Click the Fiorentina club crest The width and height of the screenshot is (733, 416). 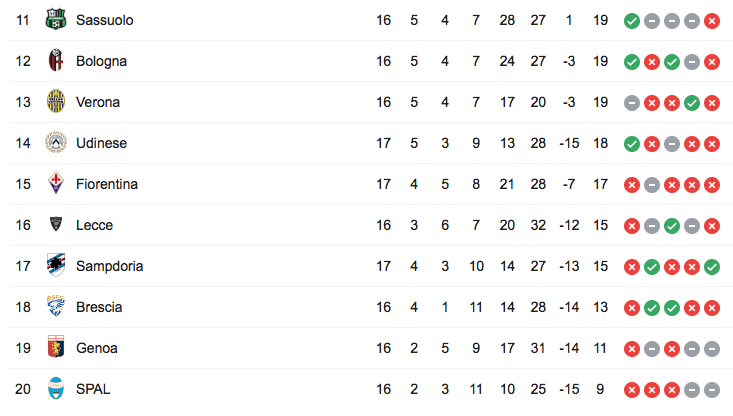point(56,184)
